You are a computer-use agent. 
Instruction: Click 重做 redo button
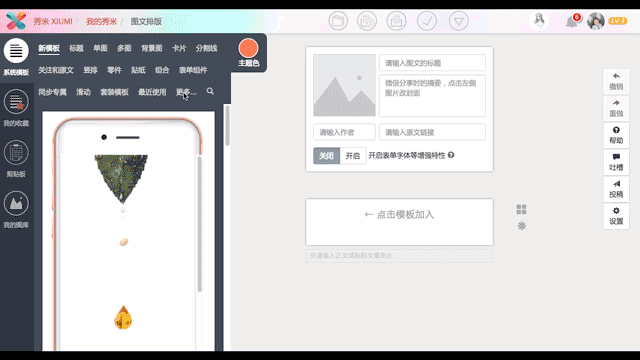pos(616,108)
